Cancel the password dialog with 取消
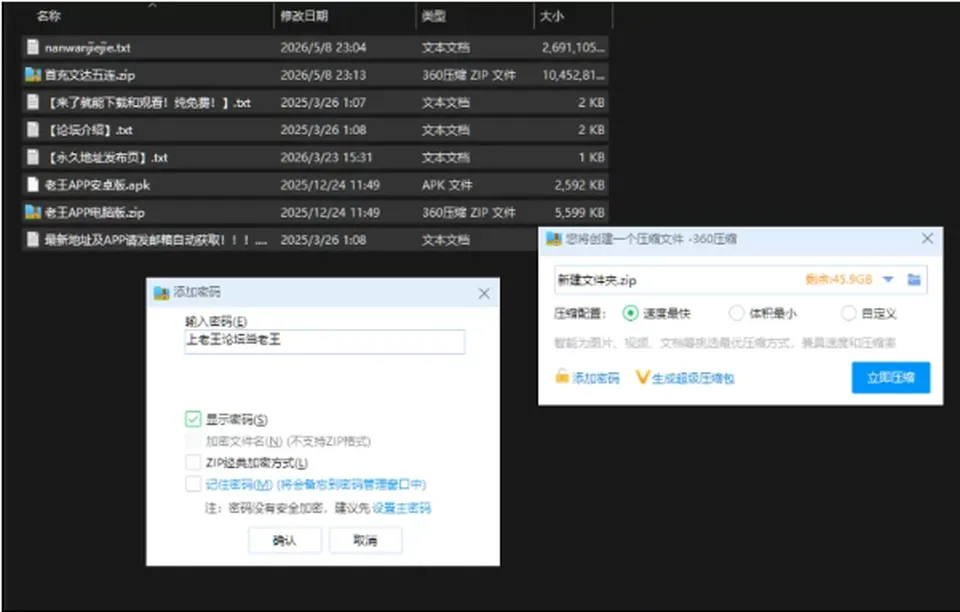The height and width of the screenshot is (612, 960). (366, 540)
